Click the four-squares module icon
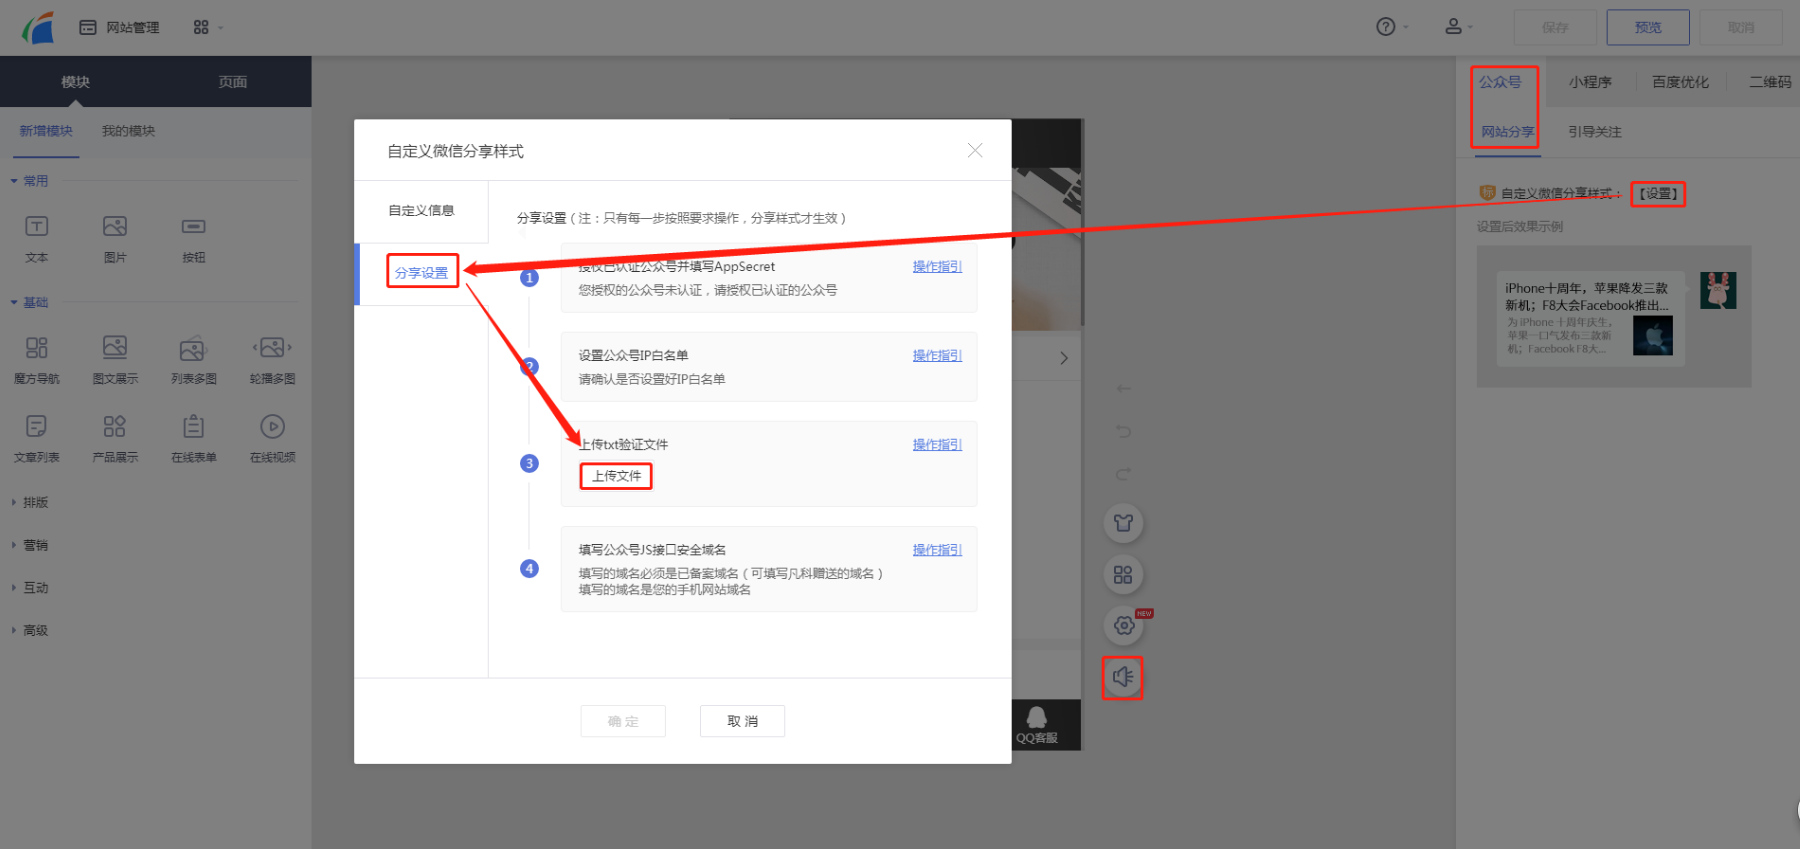1800x849 pixels. (1123, 575)
